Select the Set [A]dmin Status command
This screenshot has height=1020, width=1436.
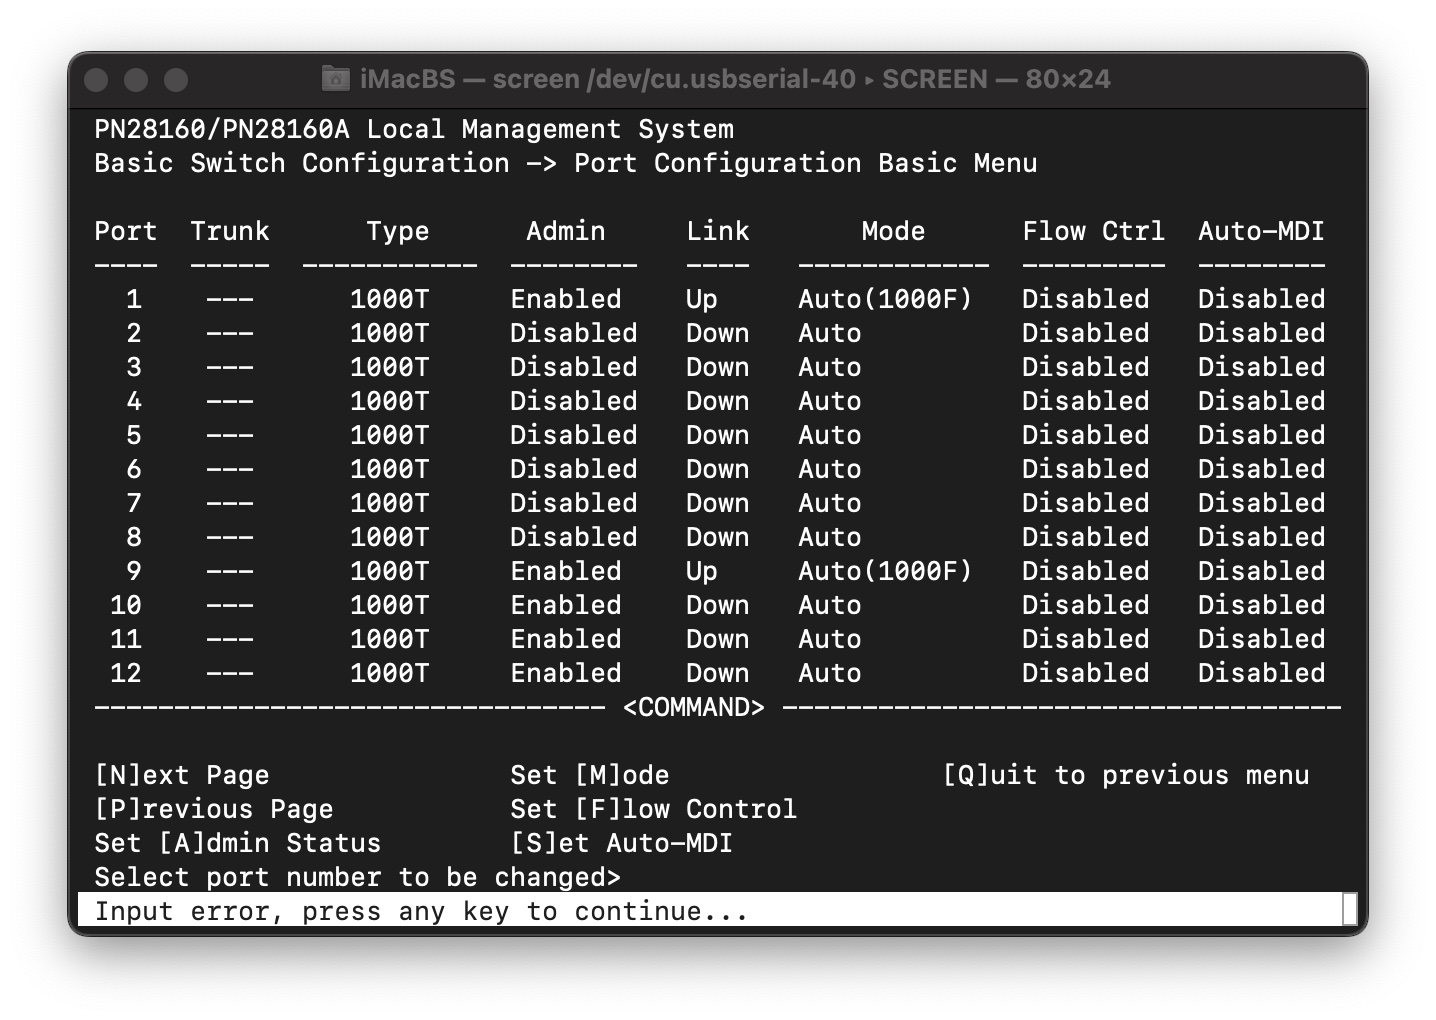pos(238,843)
